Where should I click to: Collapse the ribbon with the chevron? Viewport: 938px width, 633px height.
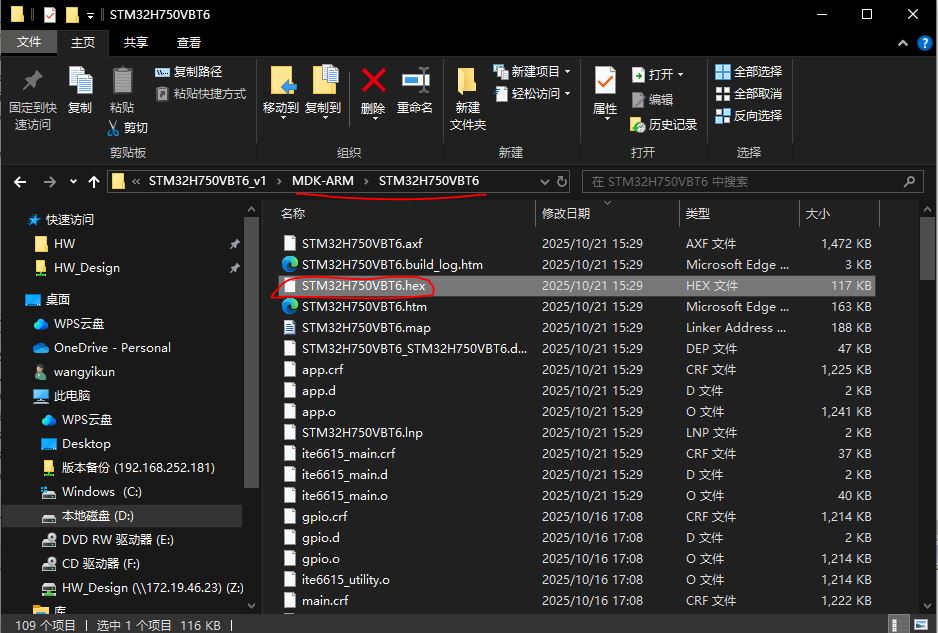[903, 43]
